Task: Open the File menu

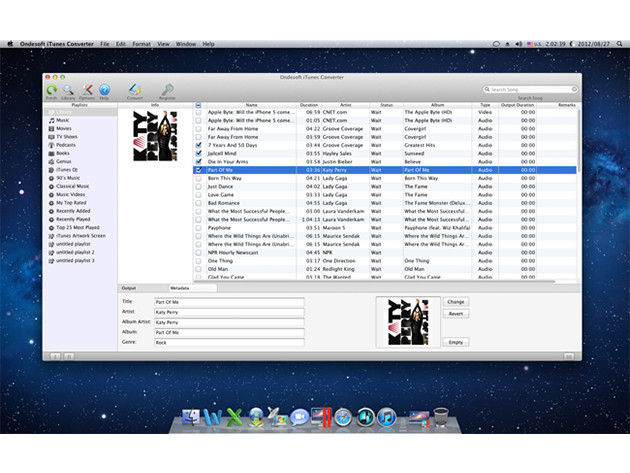Action: [104, 44]
